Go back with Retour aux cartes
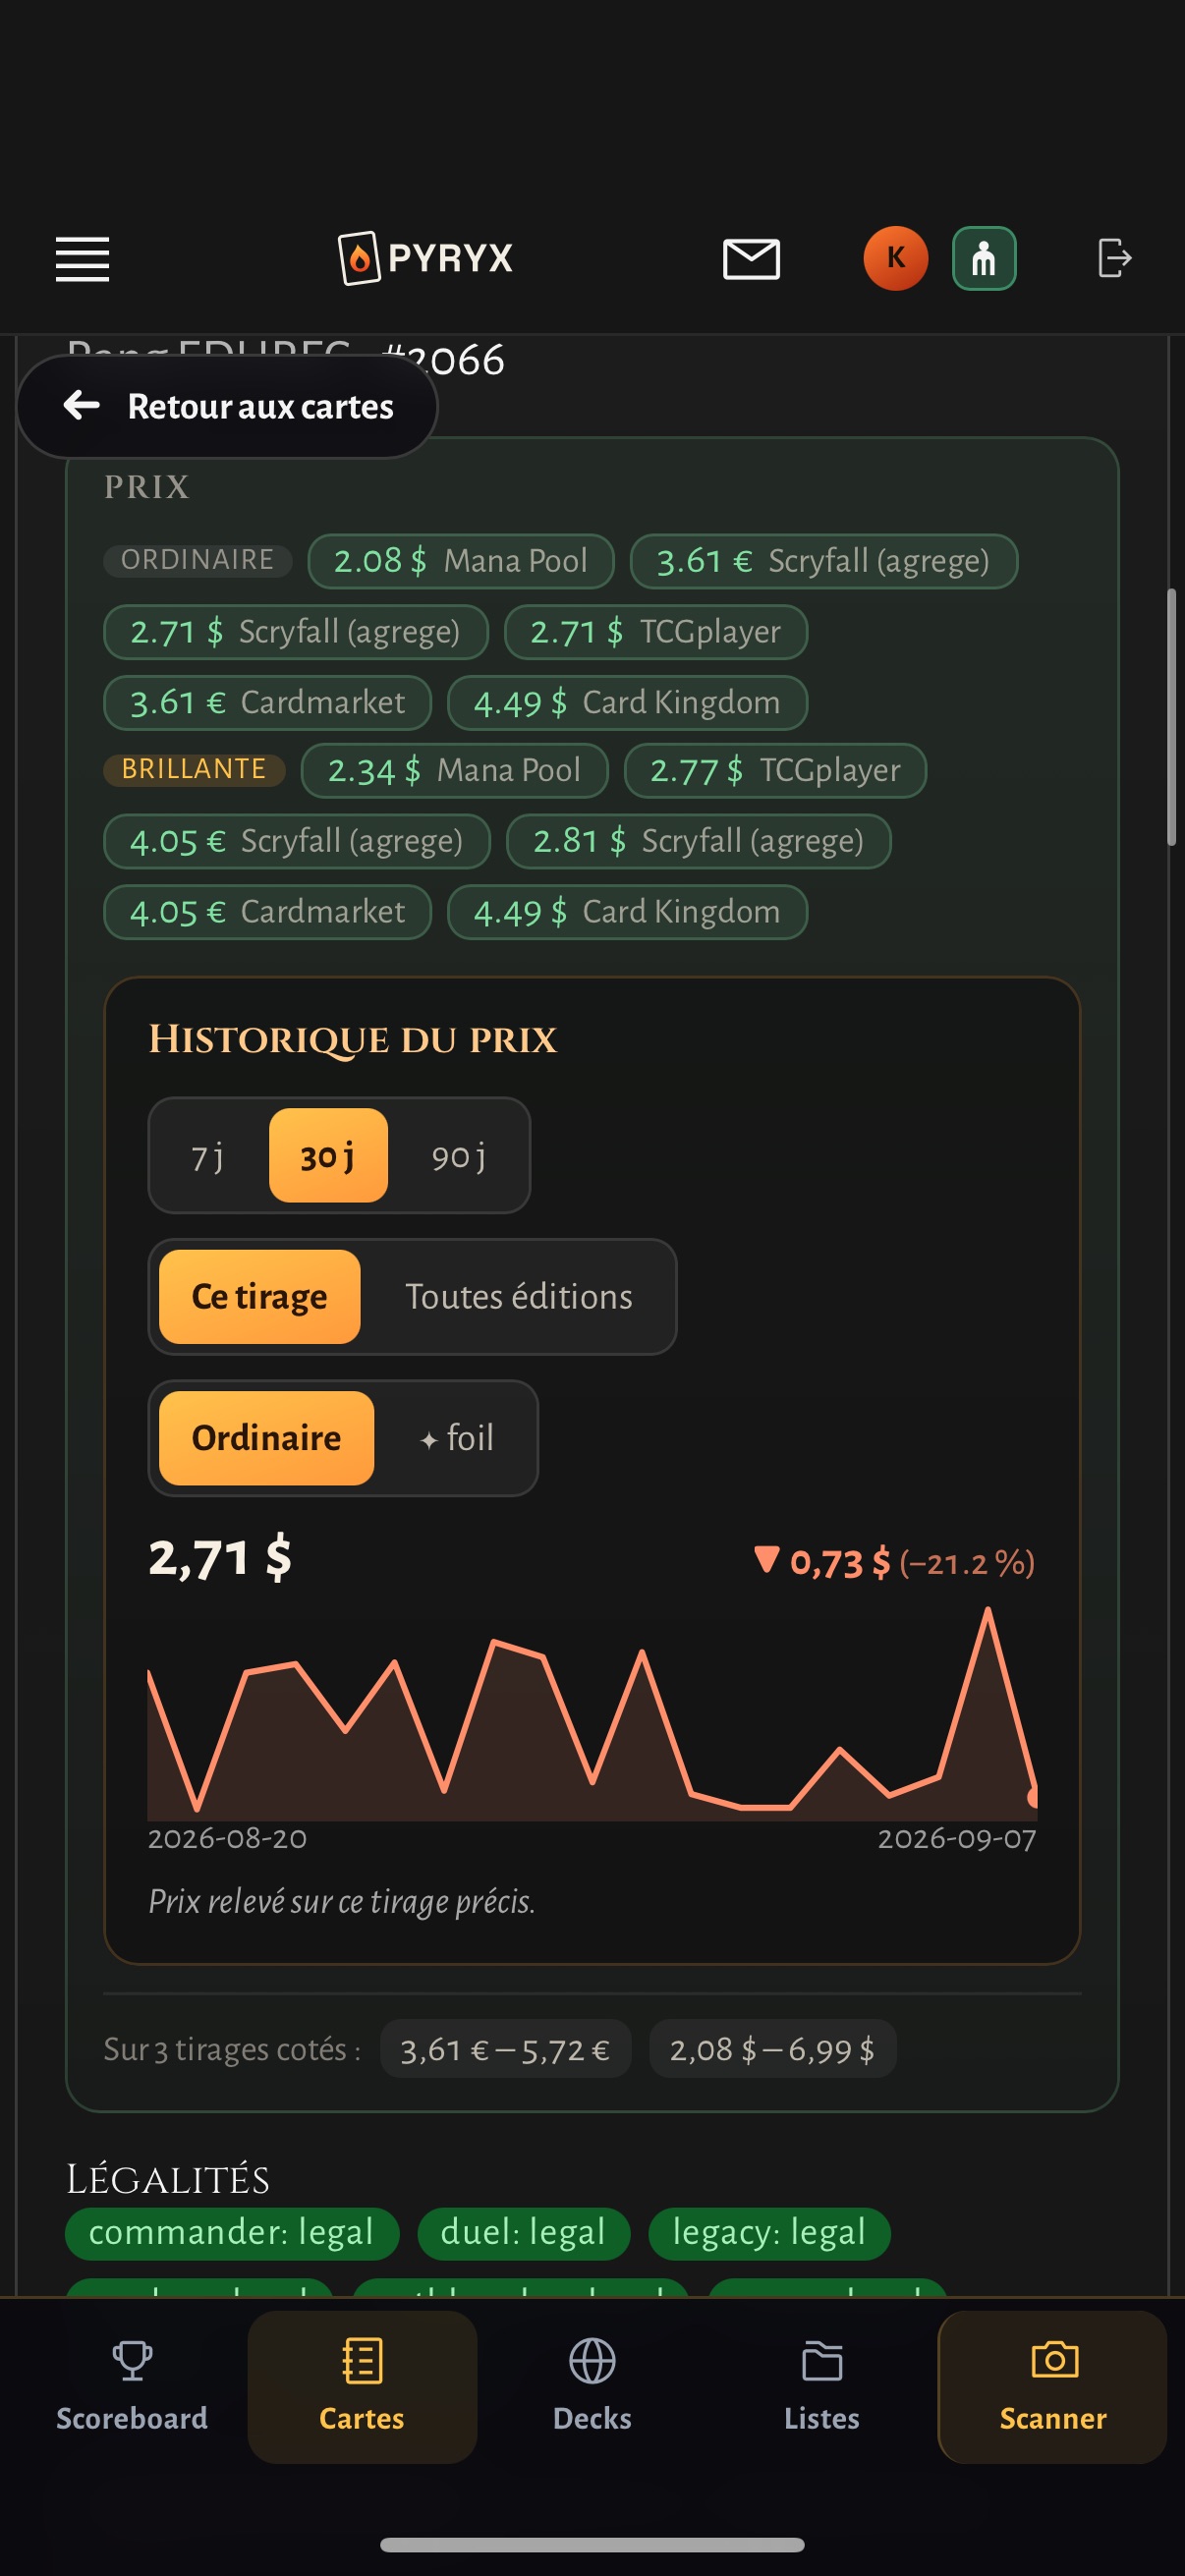1185x2576 pixels. click(x=227, y=406)
